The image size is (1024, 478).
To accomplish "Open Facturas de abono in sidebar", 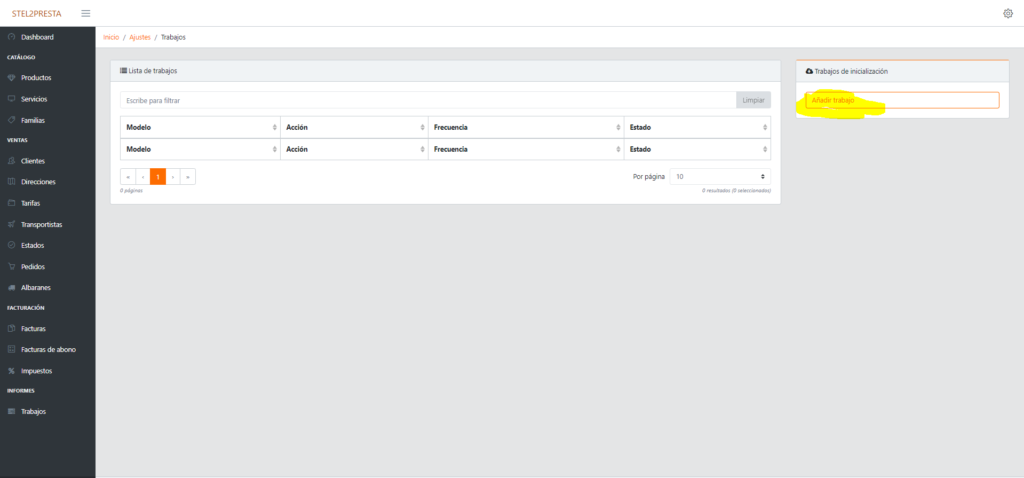I will [48, 349].
